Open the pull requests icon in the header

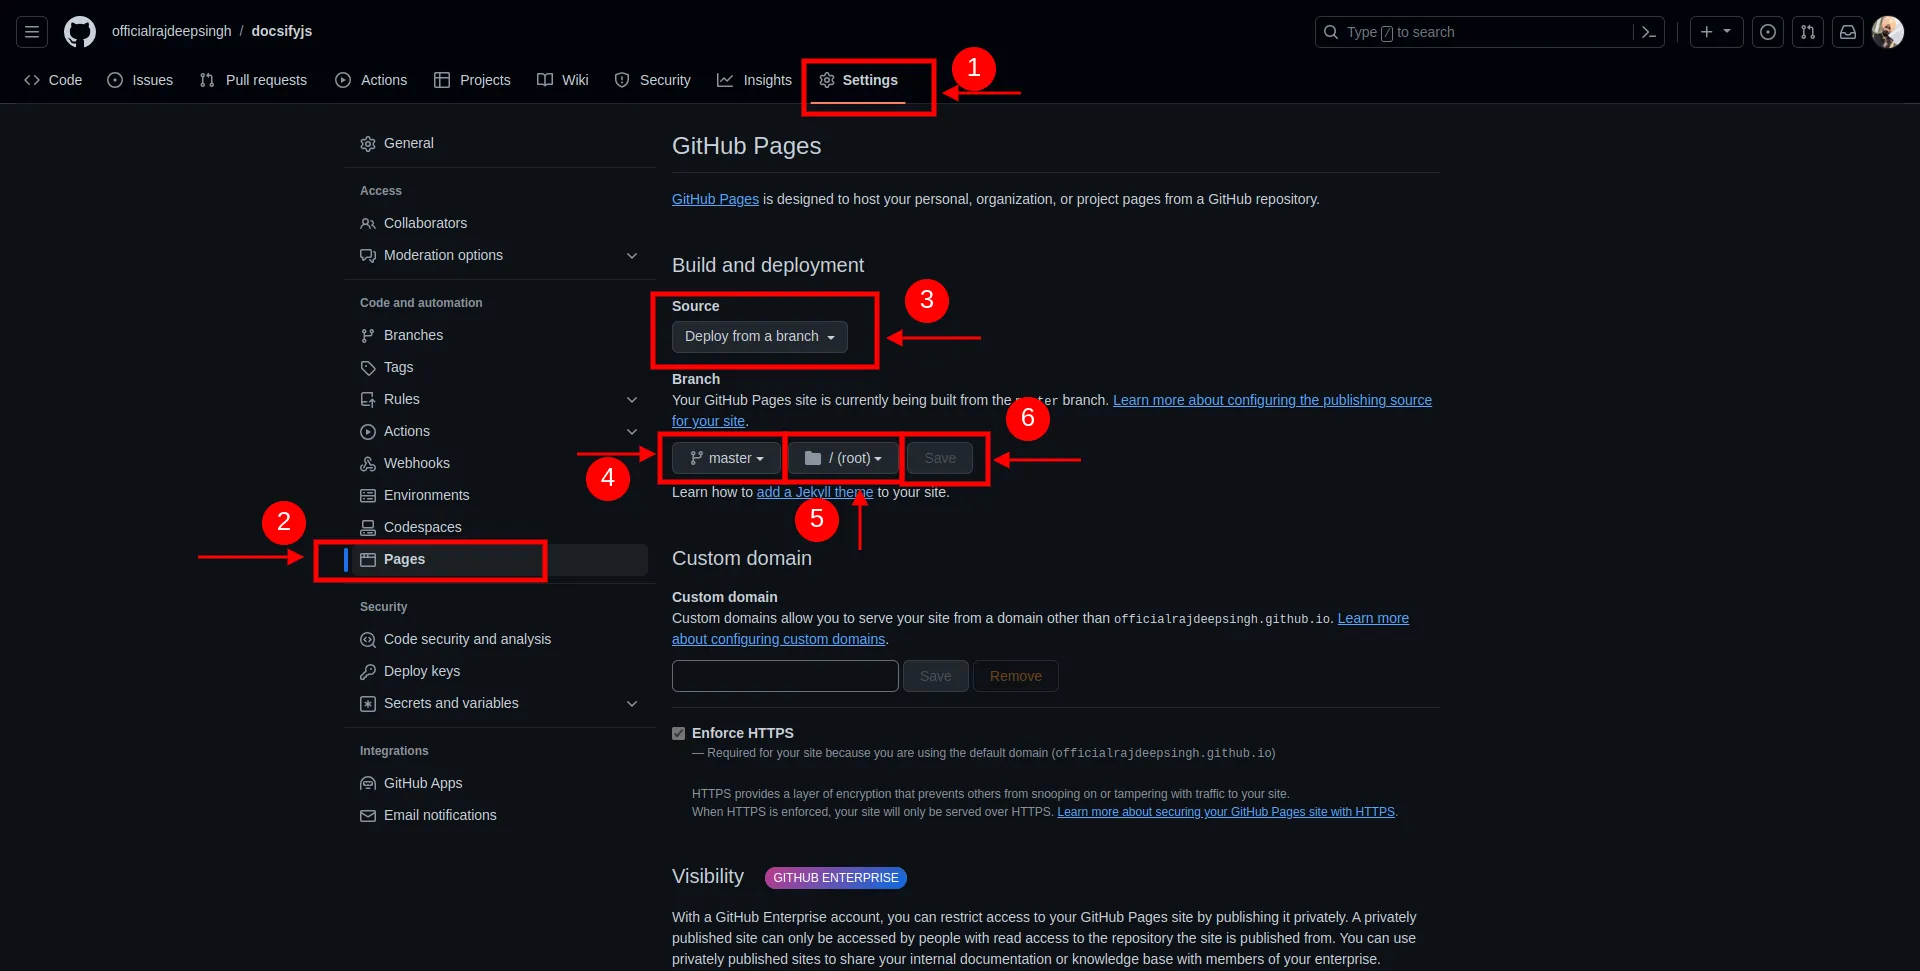(x=1808, y=31)
